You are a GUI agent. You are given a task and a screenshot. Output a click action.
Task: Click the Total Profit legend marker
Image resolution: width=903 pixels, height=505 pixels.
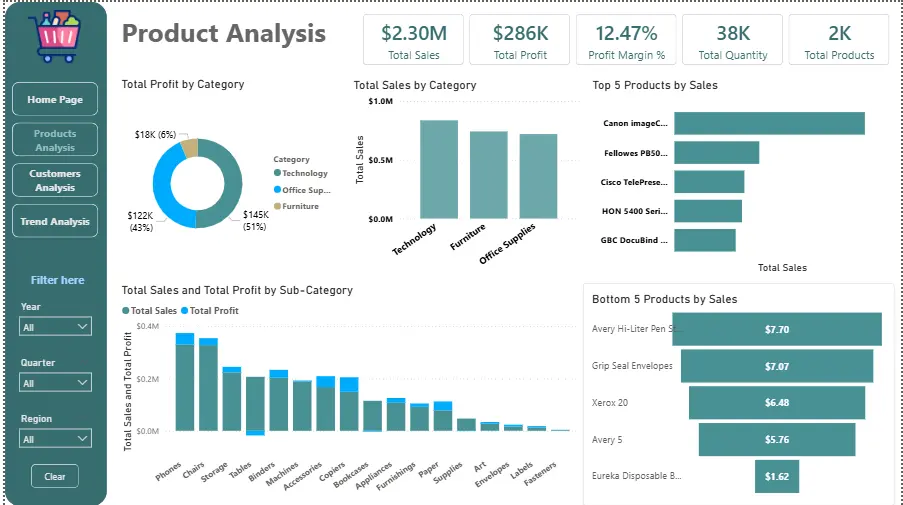click(x=184, y=310)
